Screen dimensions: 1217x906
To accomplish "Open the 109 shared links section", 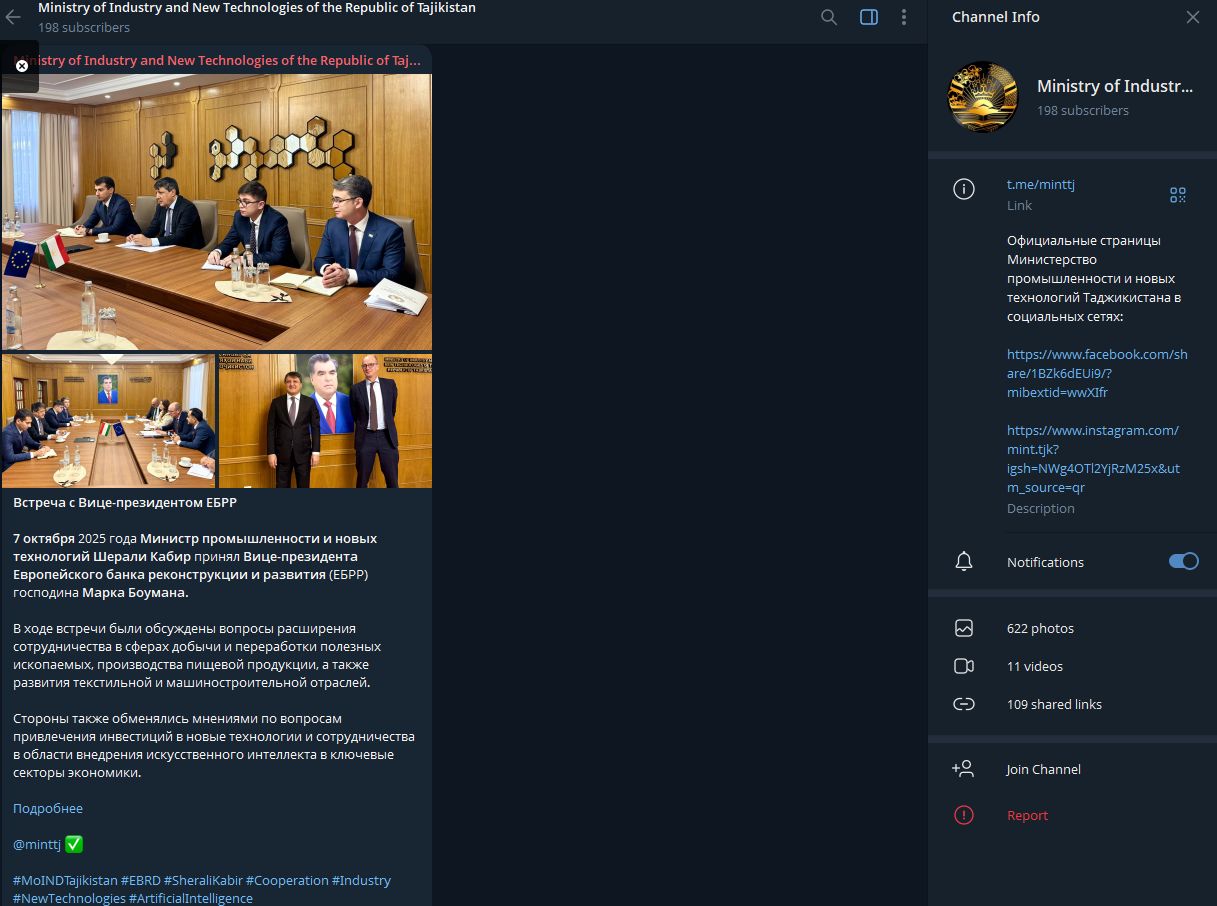I will 1054,704.
